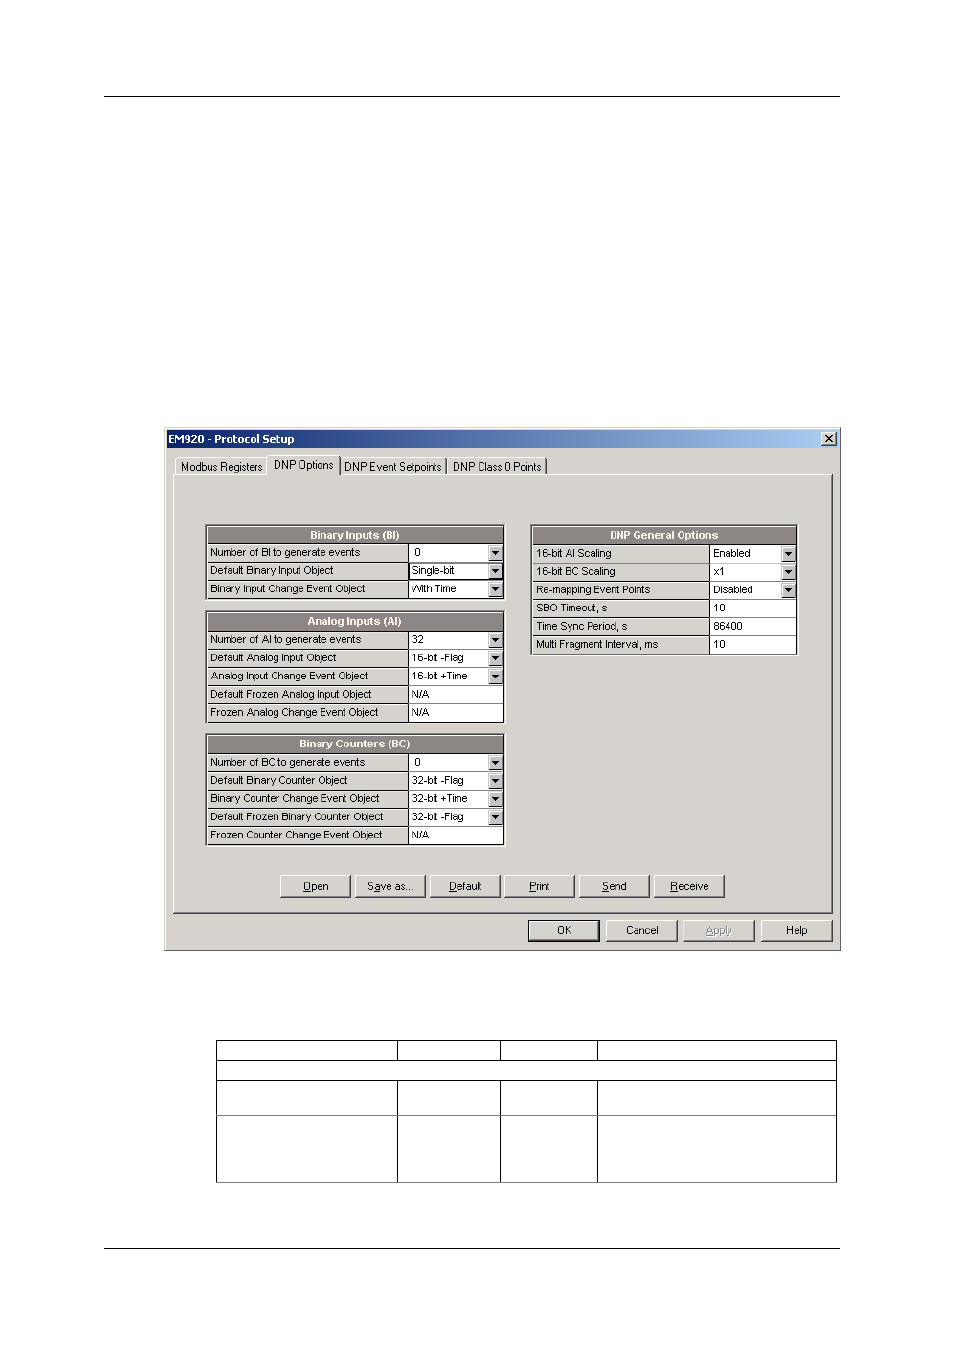The image size is (954, 1350).
Task: Open Default Binary Counter Object dropdown
Action: click(x=495, y=781)
